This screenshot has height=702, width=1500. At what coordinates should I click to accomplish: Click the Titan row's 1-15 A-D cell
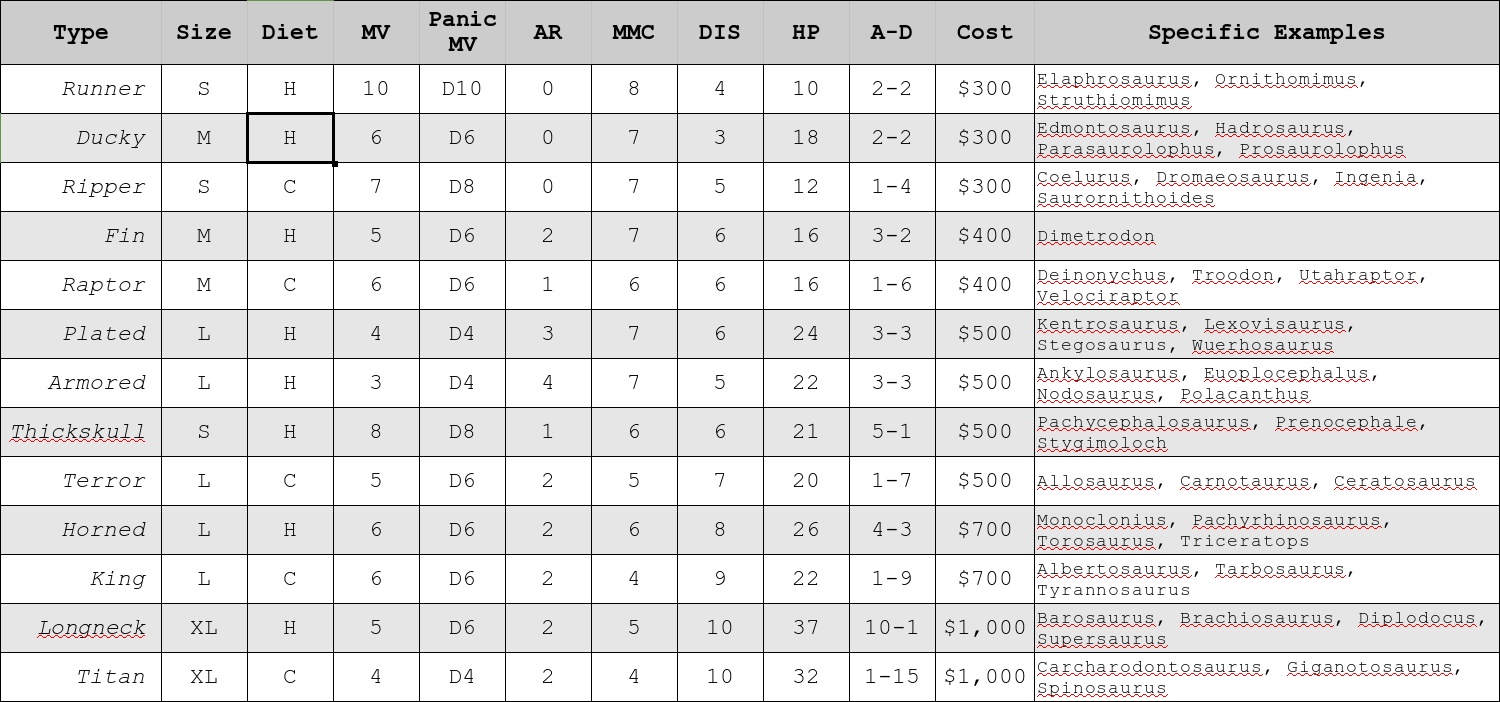coord(891,677)
